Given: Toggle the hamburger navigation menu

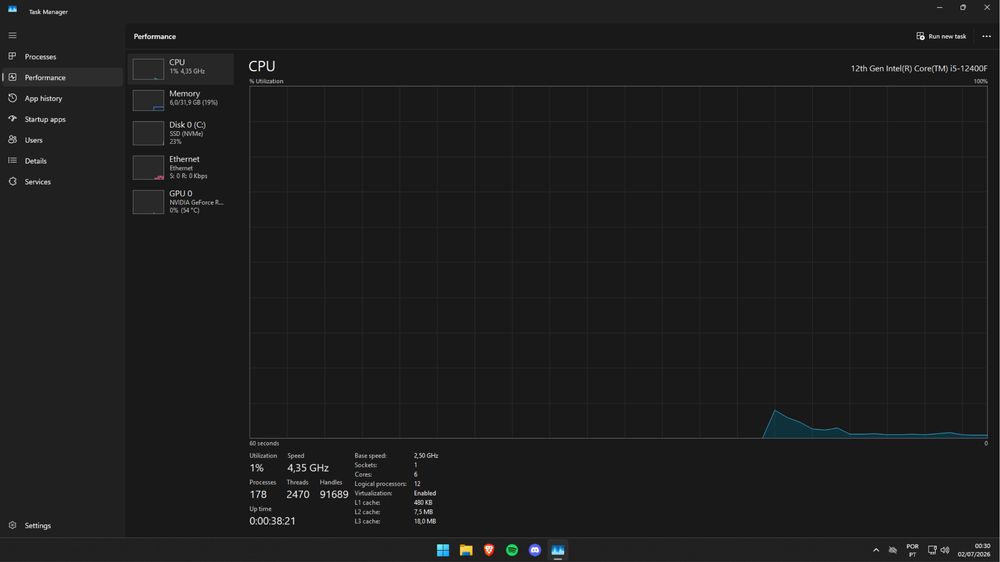Looking at the screenshot, I should 12,36.
